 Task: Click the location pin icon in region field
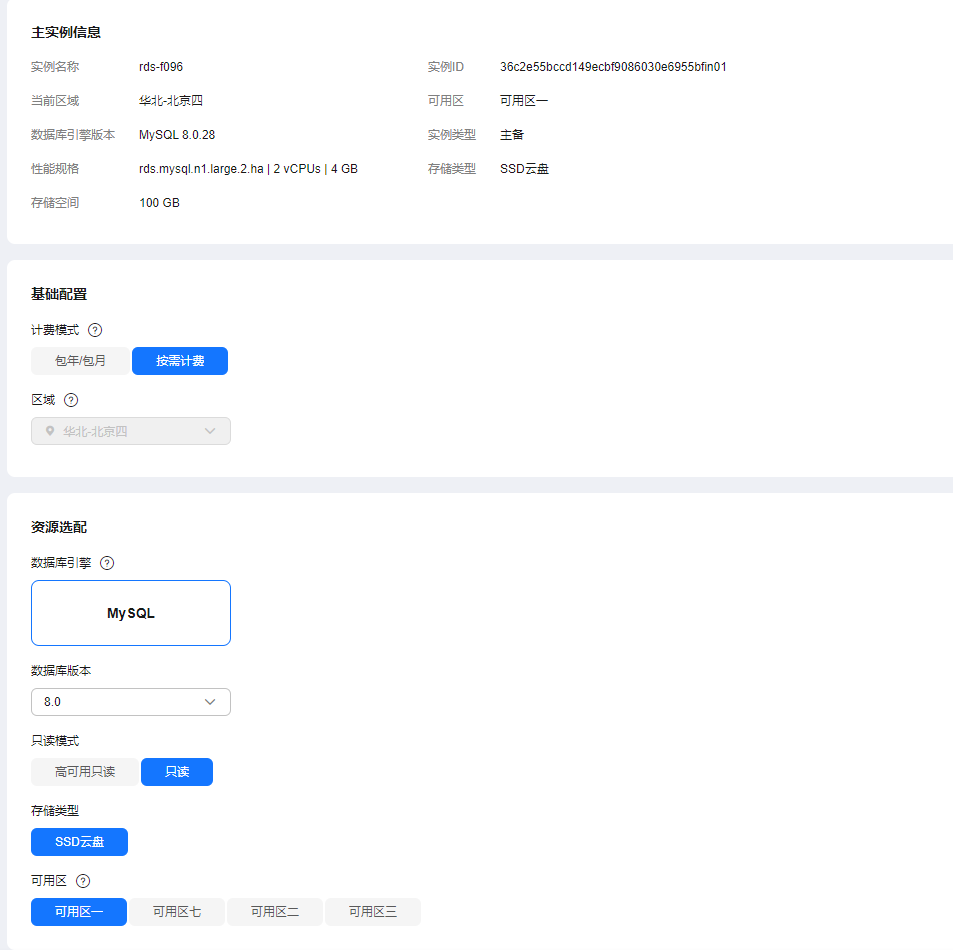[50, 432]
